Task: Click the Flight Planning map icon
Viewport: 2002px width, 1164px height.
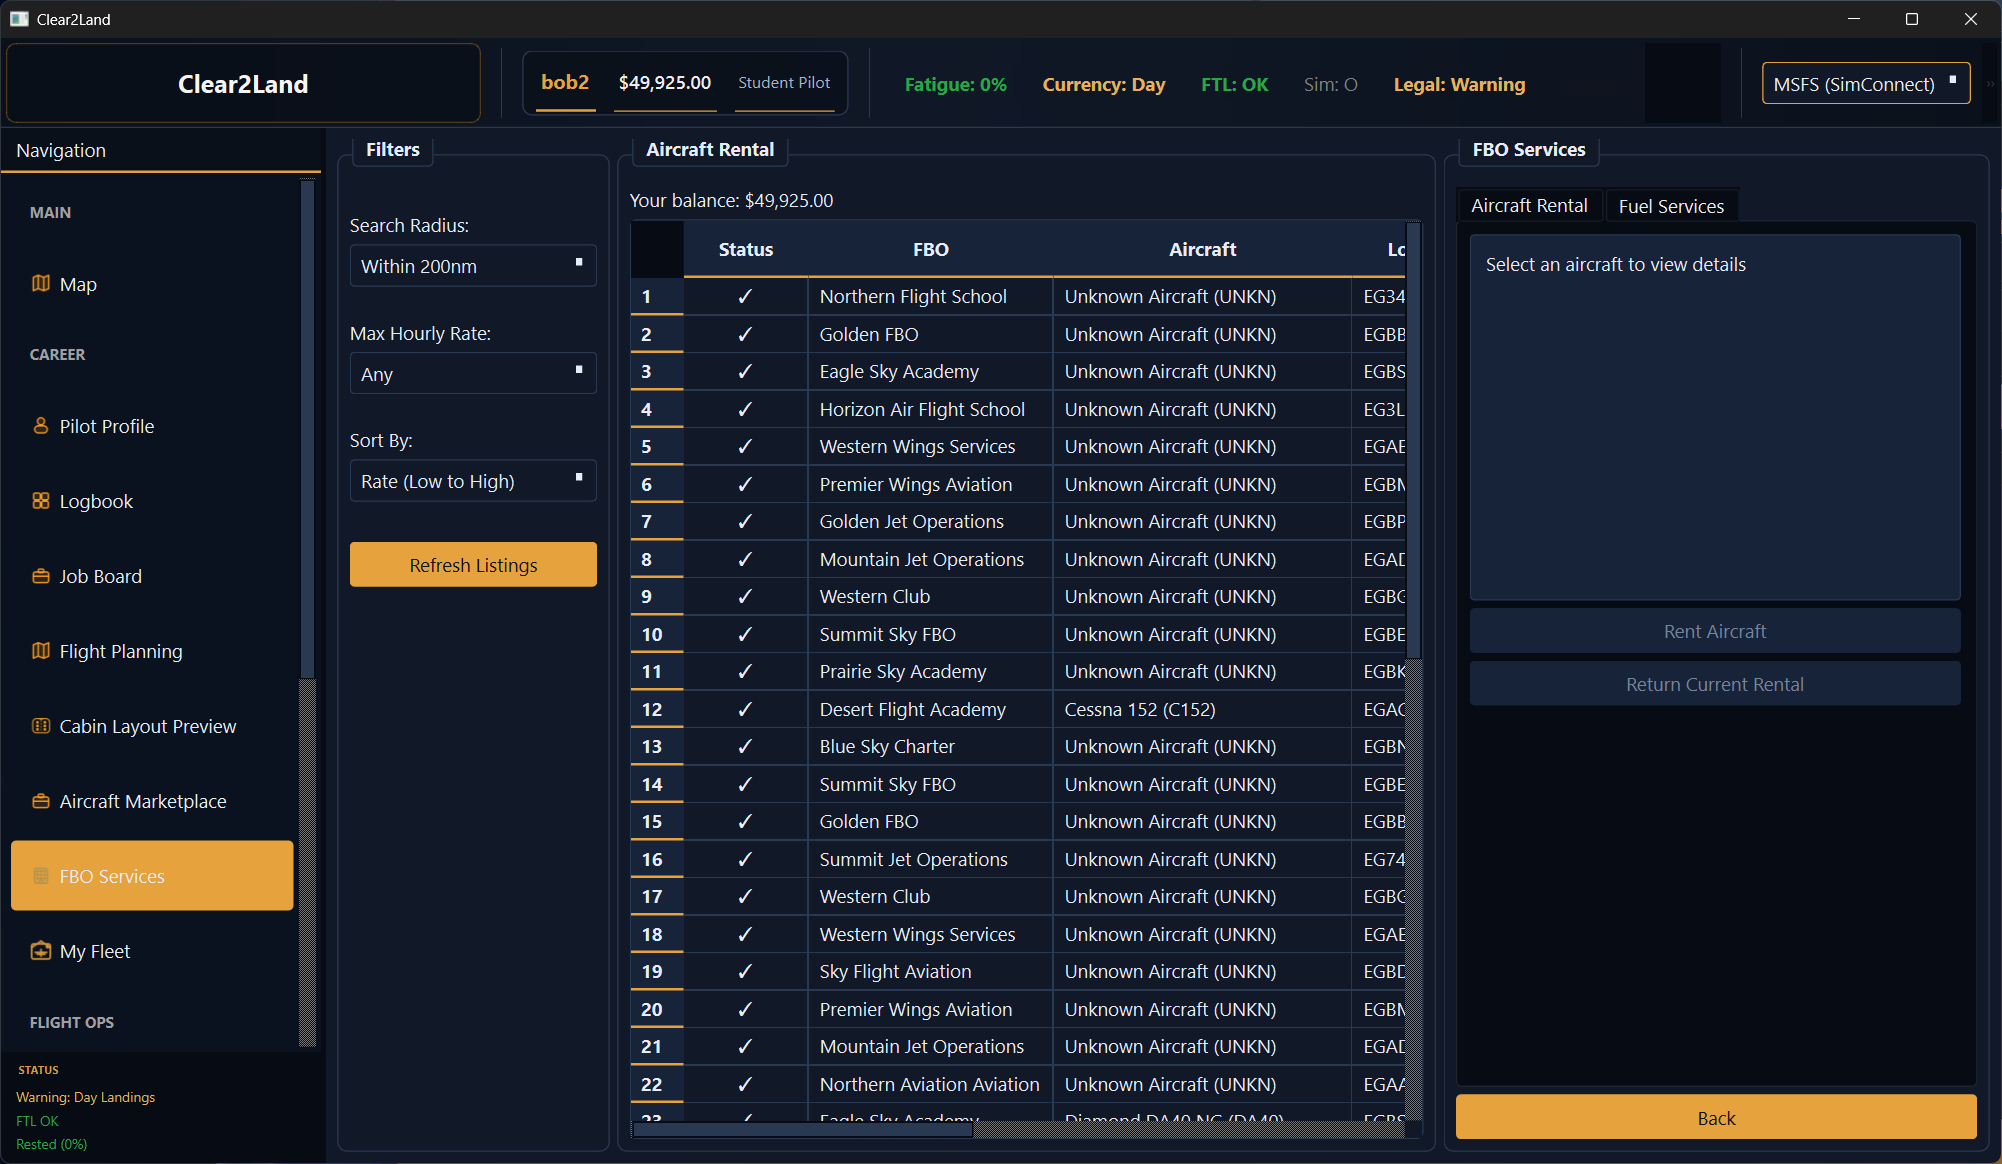Action: 40,651
